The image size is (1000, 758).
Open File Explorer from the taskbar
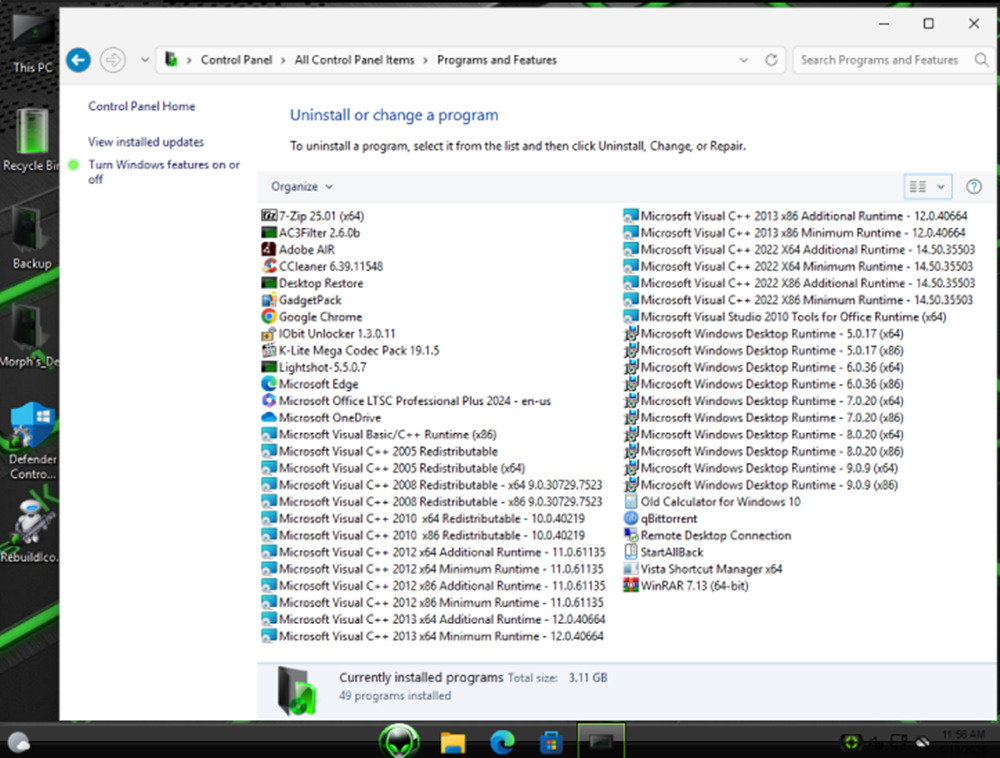pos(453,742)
